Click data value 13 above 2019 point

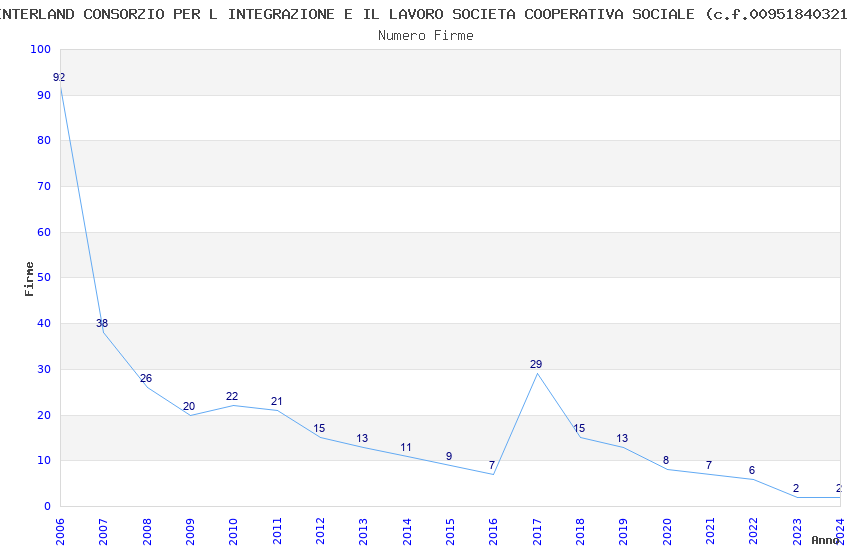click(x=622, y=438)
